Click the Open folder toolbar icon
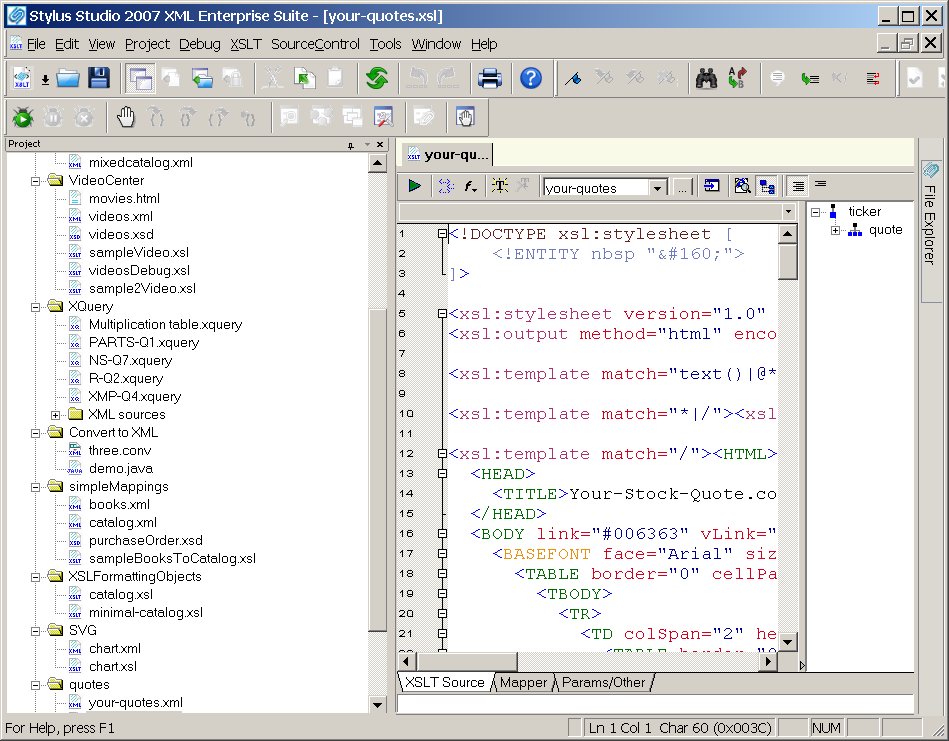 [x=68, y=78]
